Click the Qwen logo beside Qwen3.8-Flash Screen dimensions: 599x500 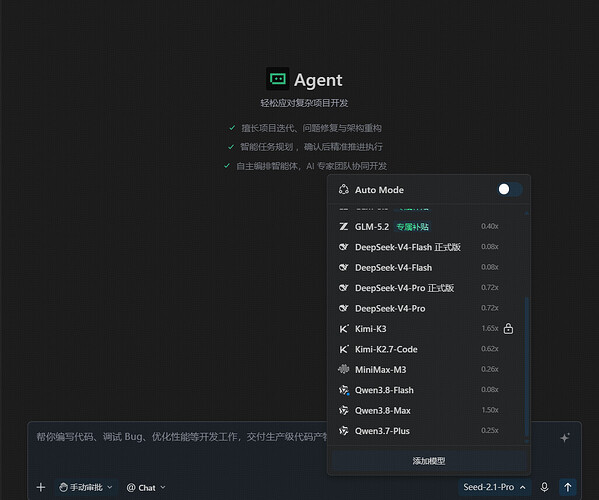pos(344,390)
